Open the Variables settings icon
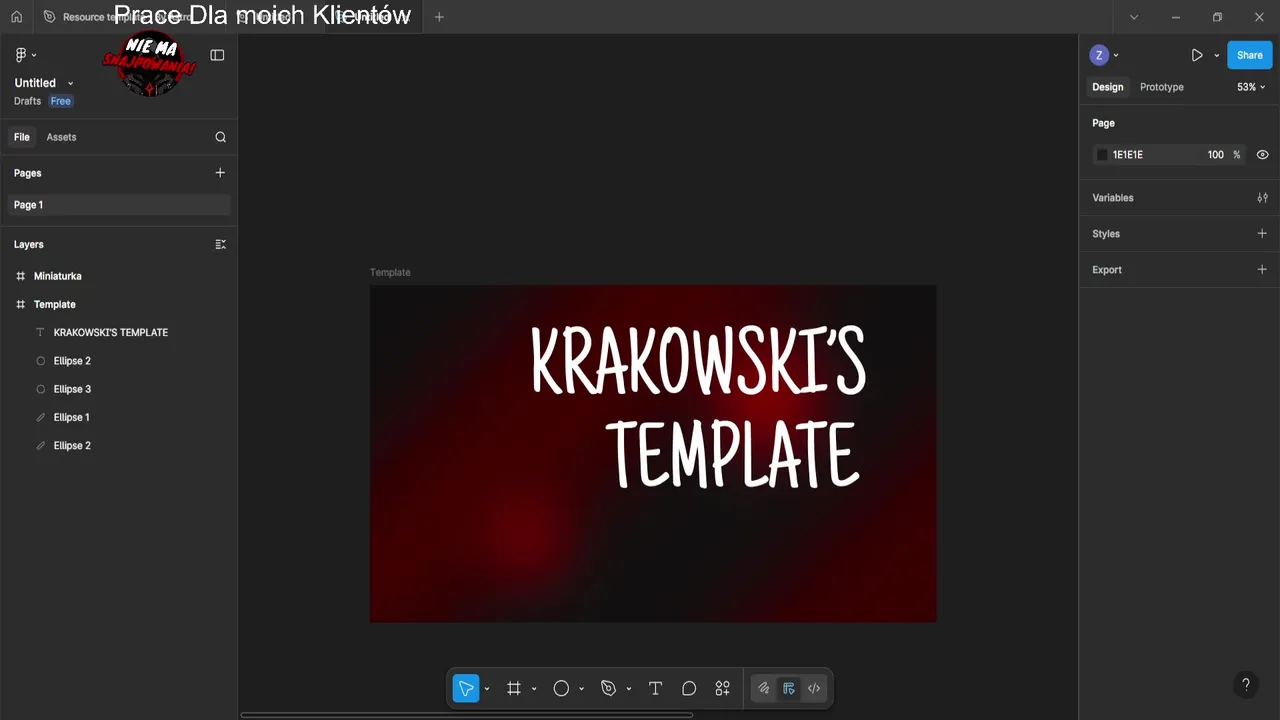This screenshot has height=720, width=1280. pos(1262,198)
